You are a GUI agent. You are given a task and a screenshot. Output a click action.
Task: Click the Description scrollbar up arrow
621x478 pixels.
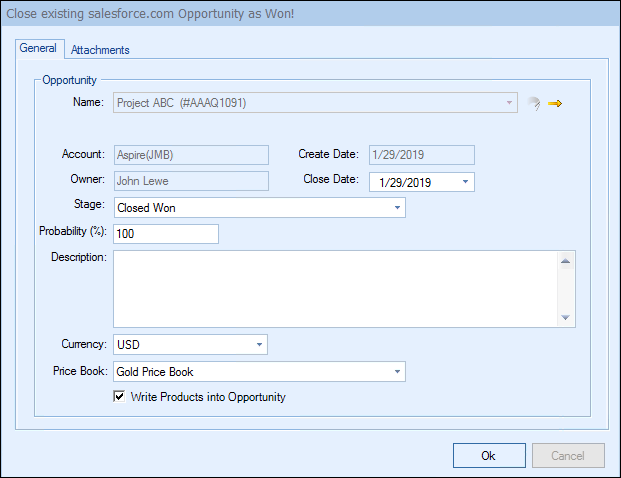566,262
